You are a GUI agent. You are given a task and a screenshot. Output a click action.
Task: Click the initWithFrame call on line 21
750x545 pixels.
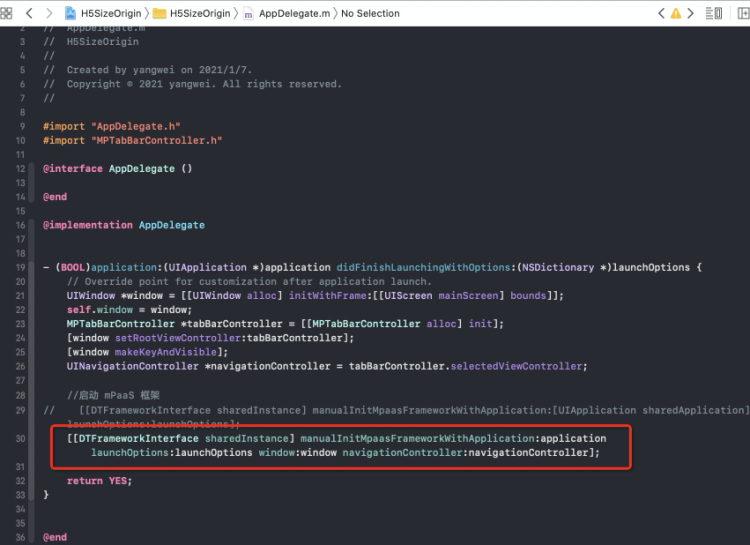[x=328, y=296]
